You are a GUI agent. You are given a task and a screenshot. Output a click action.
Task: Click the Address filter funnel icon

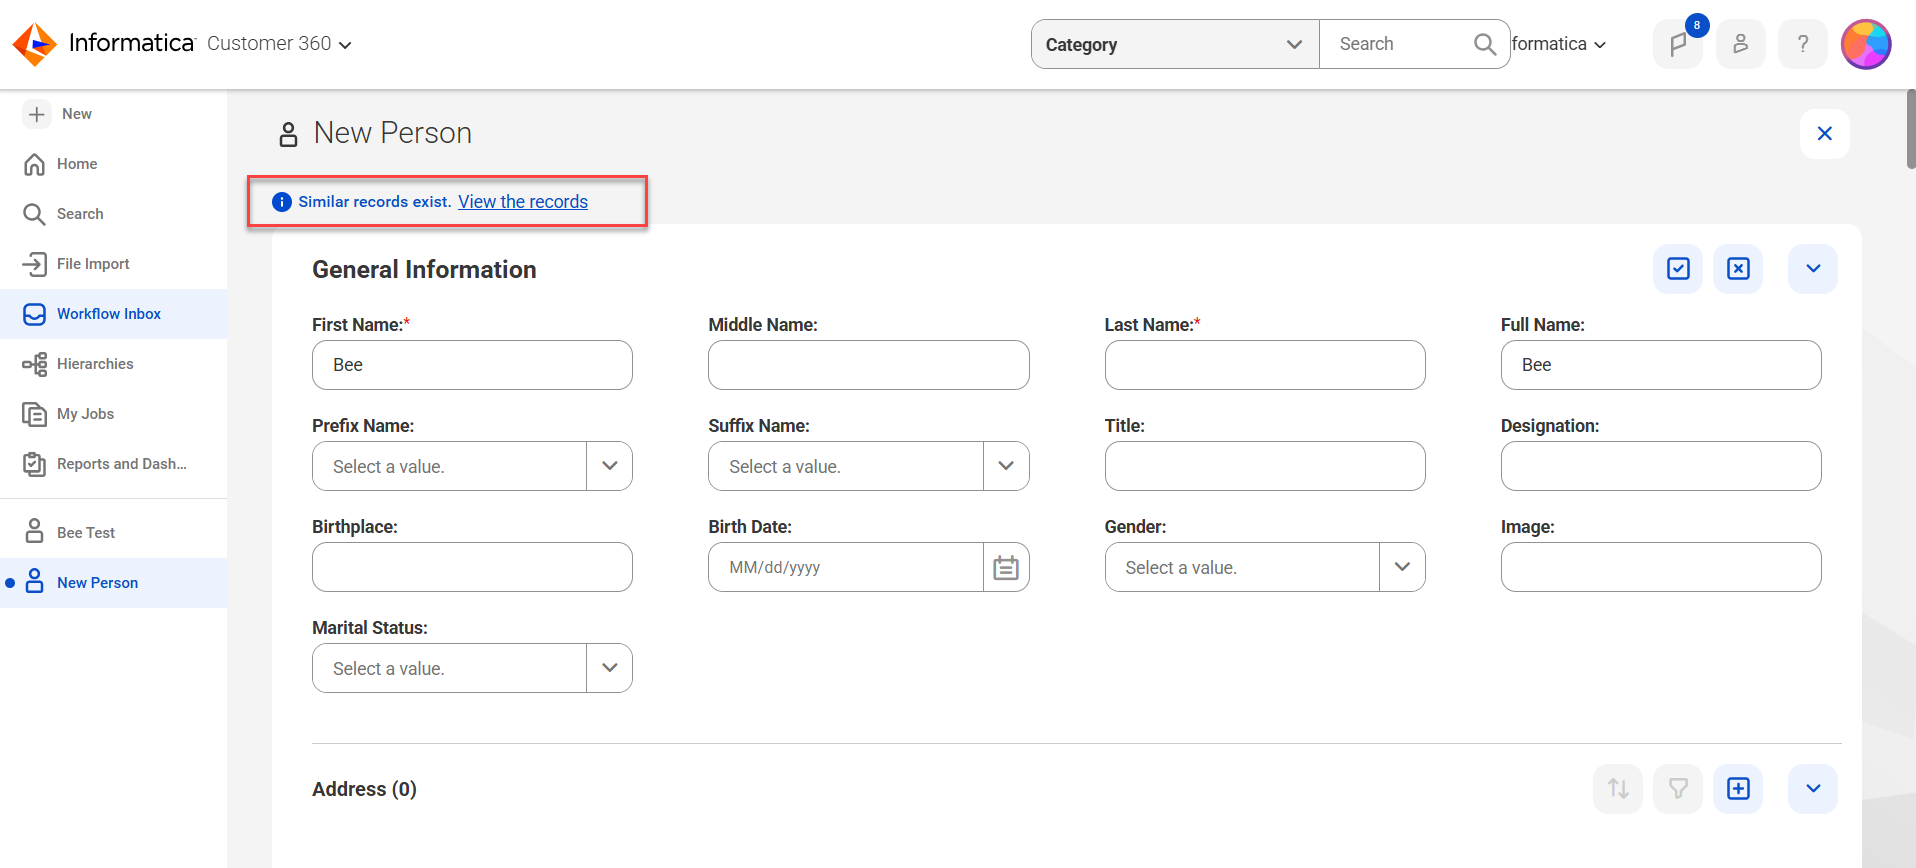pos(1678,789)
